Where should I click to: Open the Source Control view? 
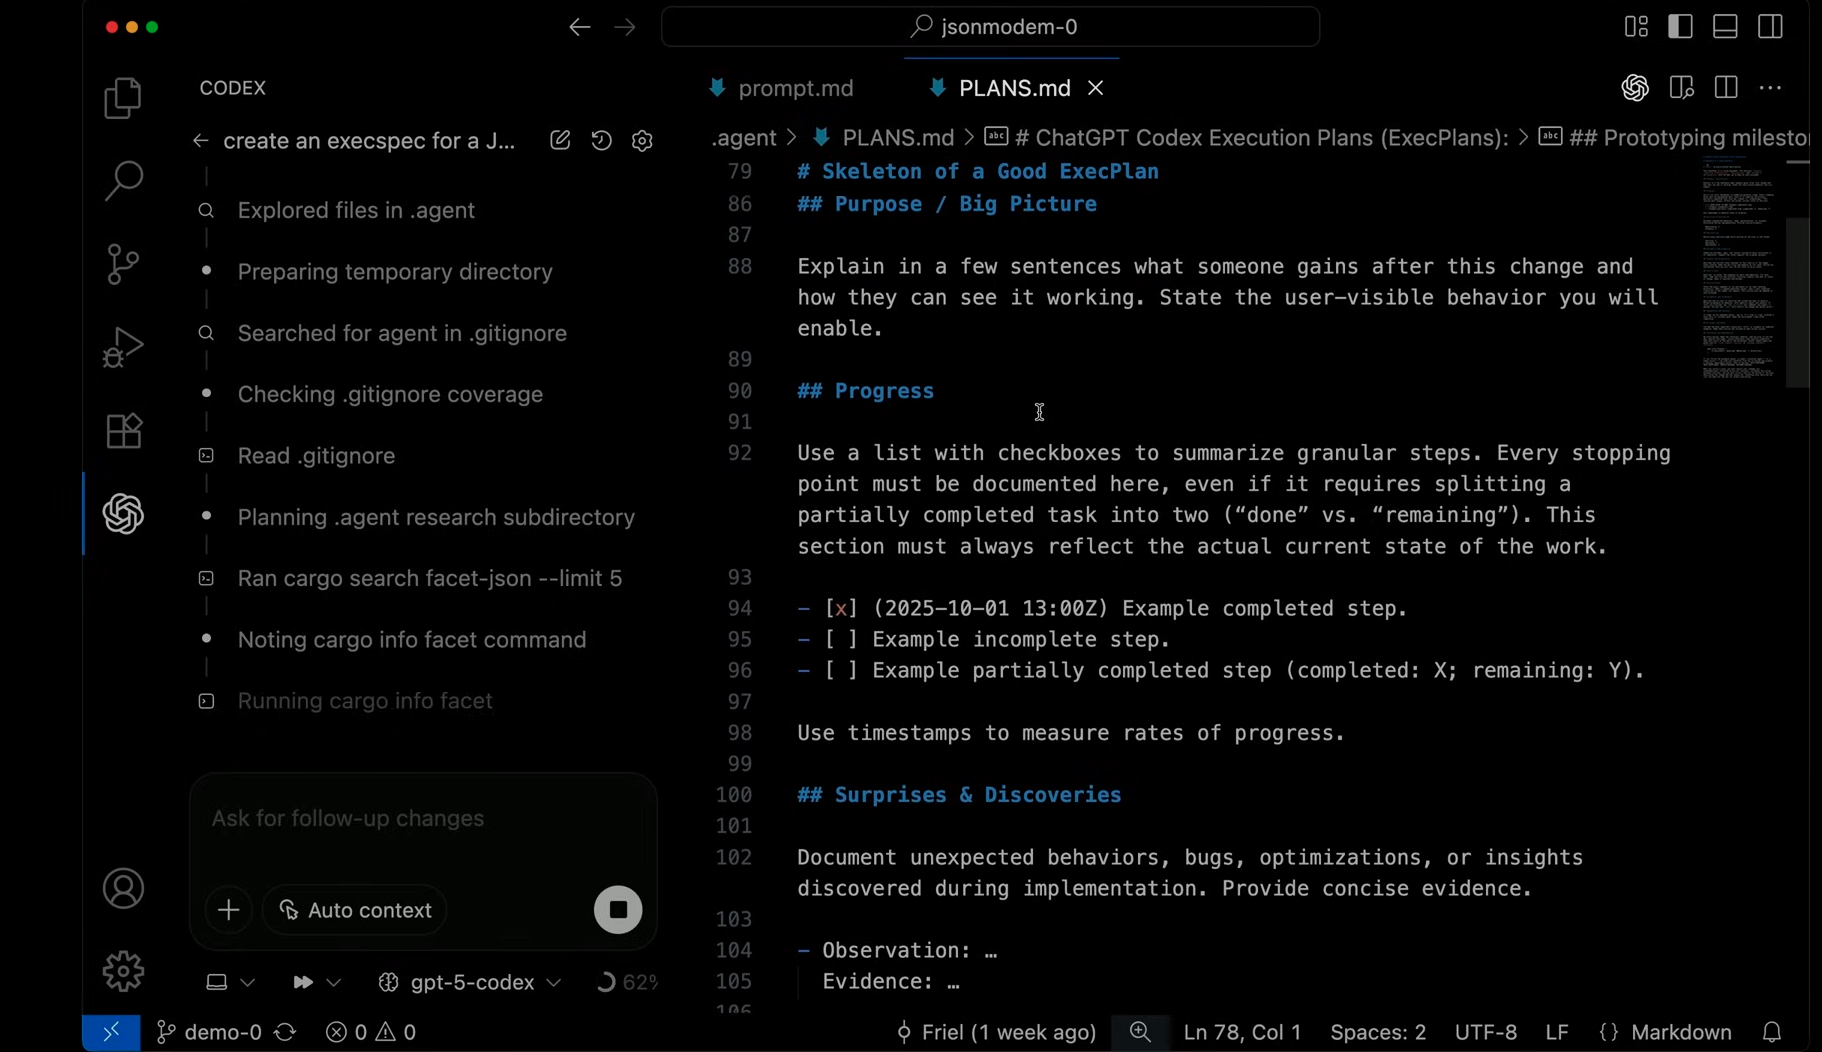click(123, 265)
